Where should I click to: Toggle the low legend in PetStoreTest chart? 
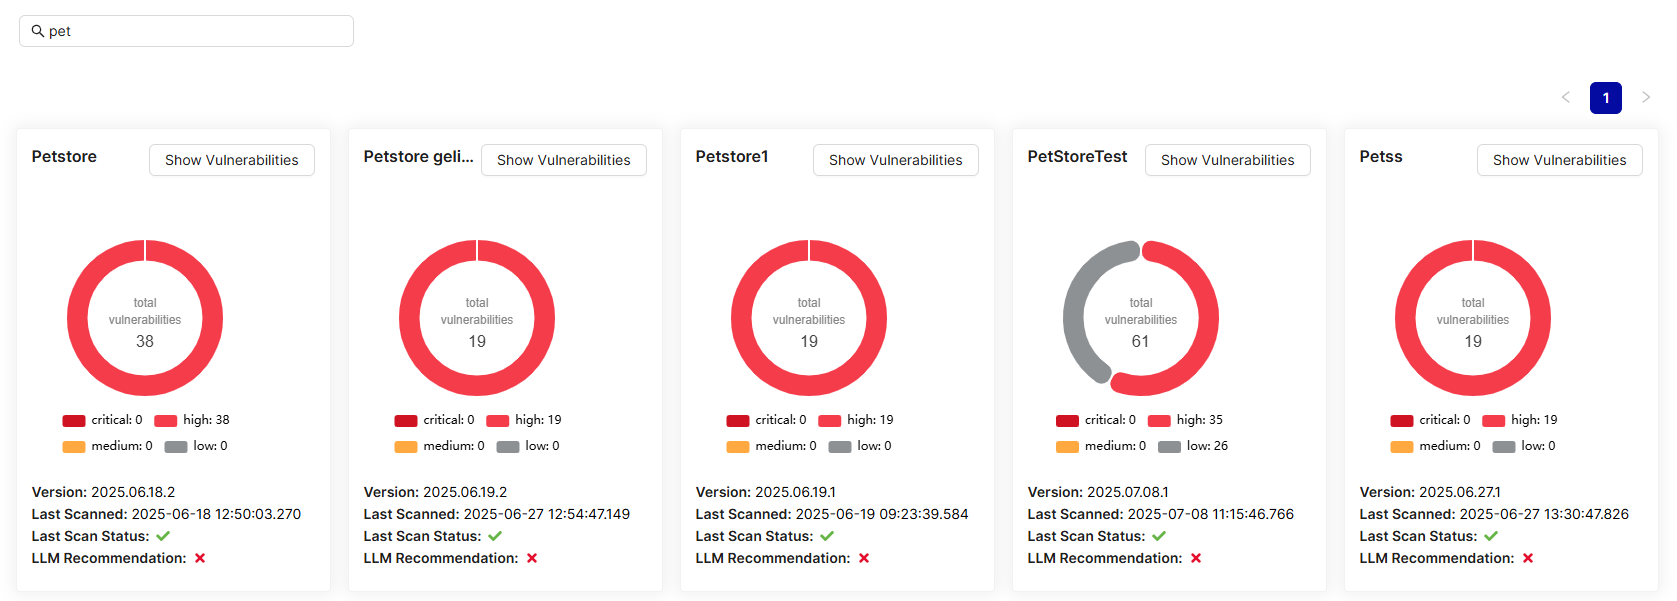pos(1194,446)
